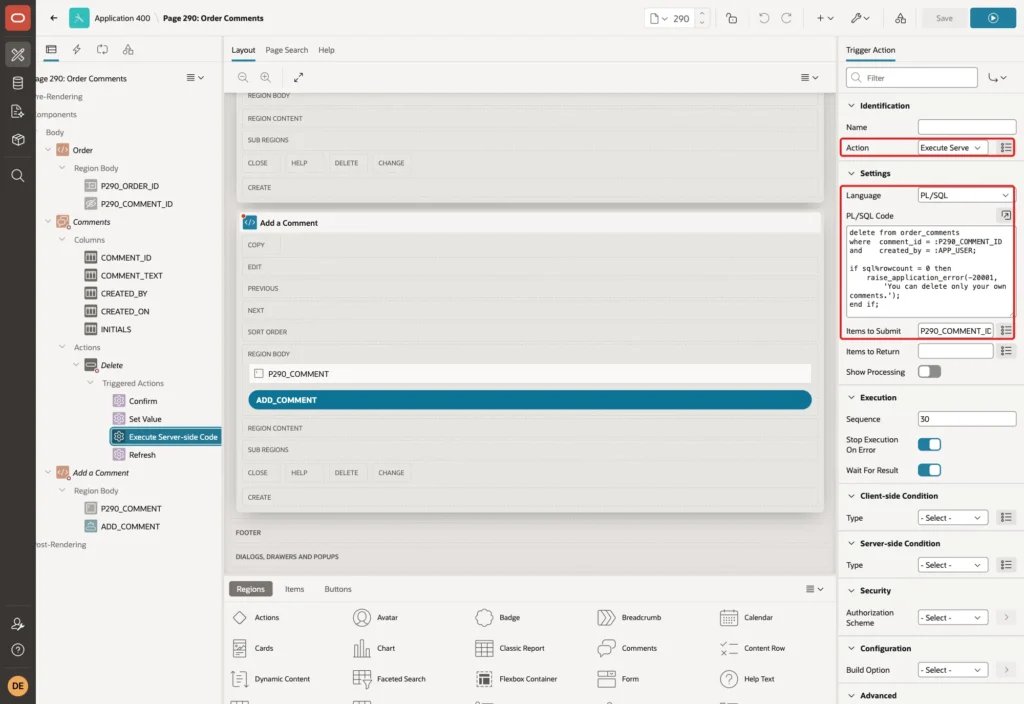Screen dimensions: 1024x704
Task: Go back with the arrow icon
Action: pos(54,18)
